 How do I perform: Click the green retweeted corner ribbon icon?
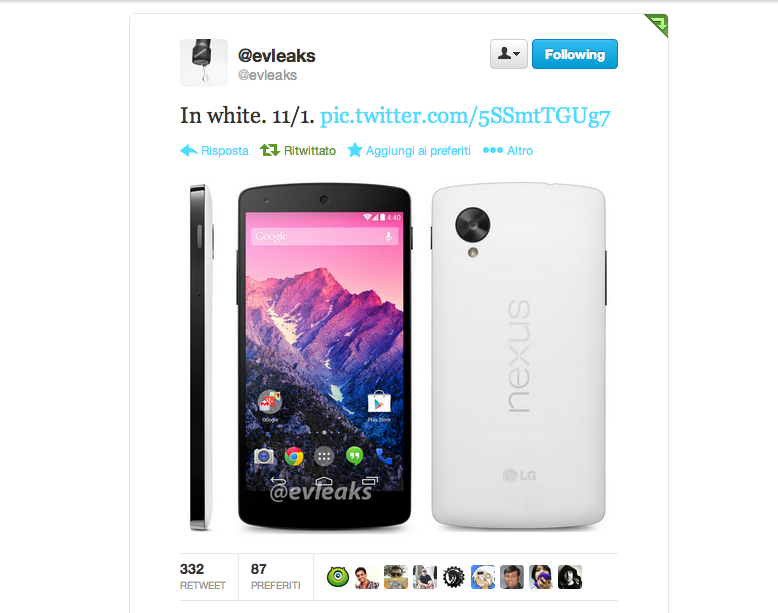tap(656, 25)
